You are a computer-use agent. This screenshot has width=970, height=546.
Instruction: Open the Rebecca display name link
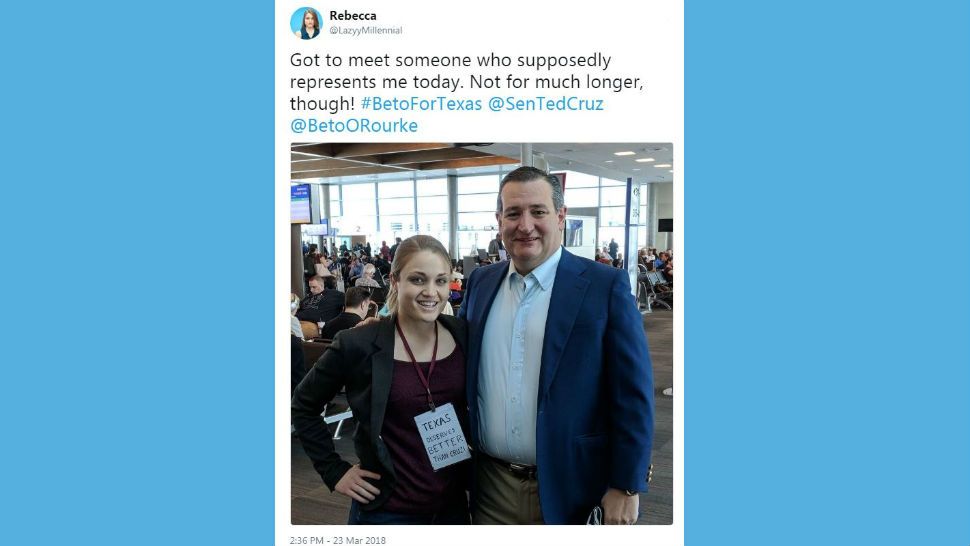click(353, 15)
